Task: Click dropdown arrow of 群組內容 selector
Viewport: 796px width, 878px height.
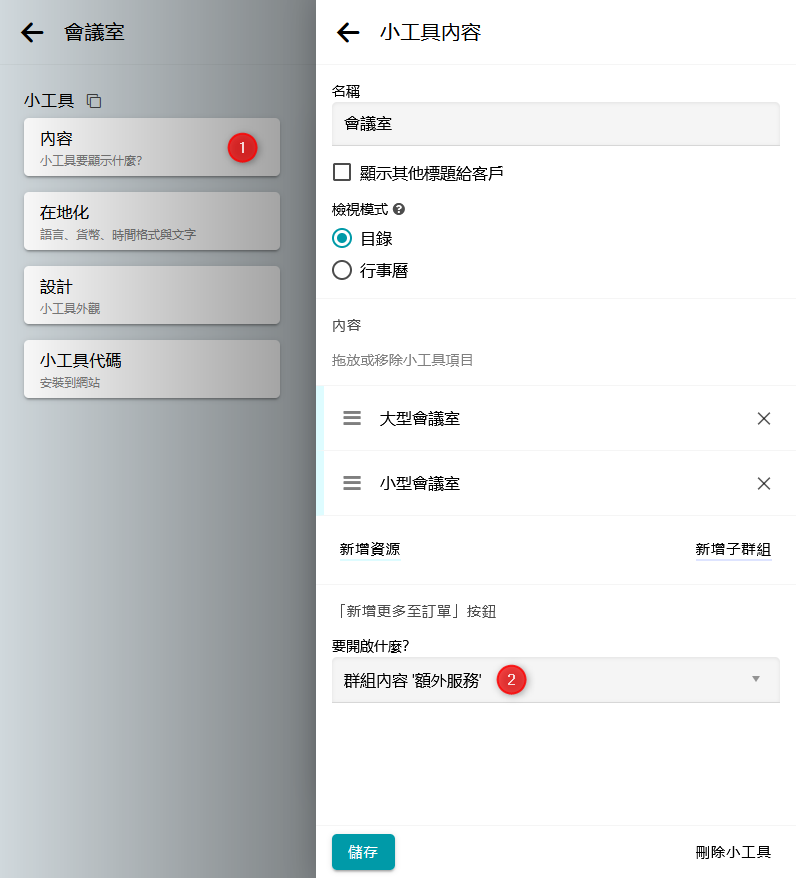Action: (756, 680)
